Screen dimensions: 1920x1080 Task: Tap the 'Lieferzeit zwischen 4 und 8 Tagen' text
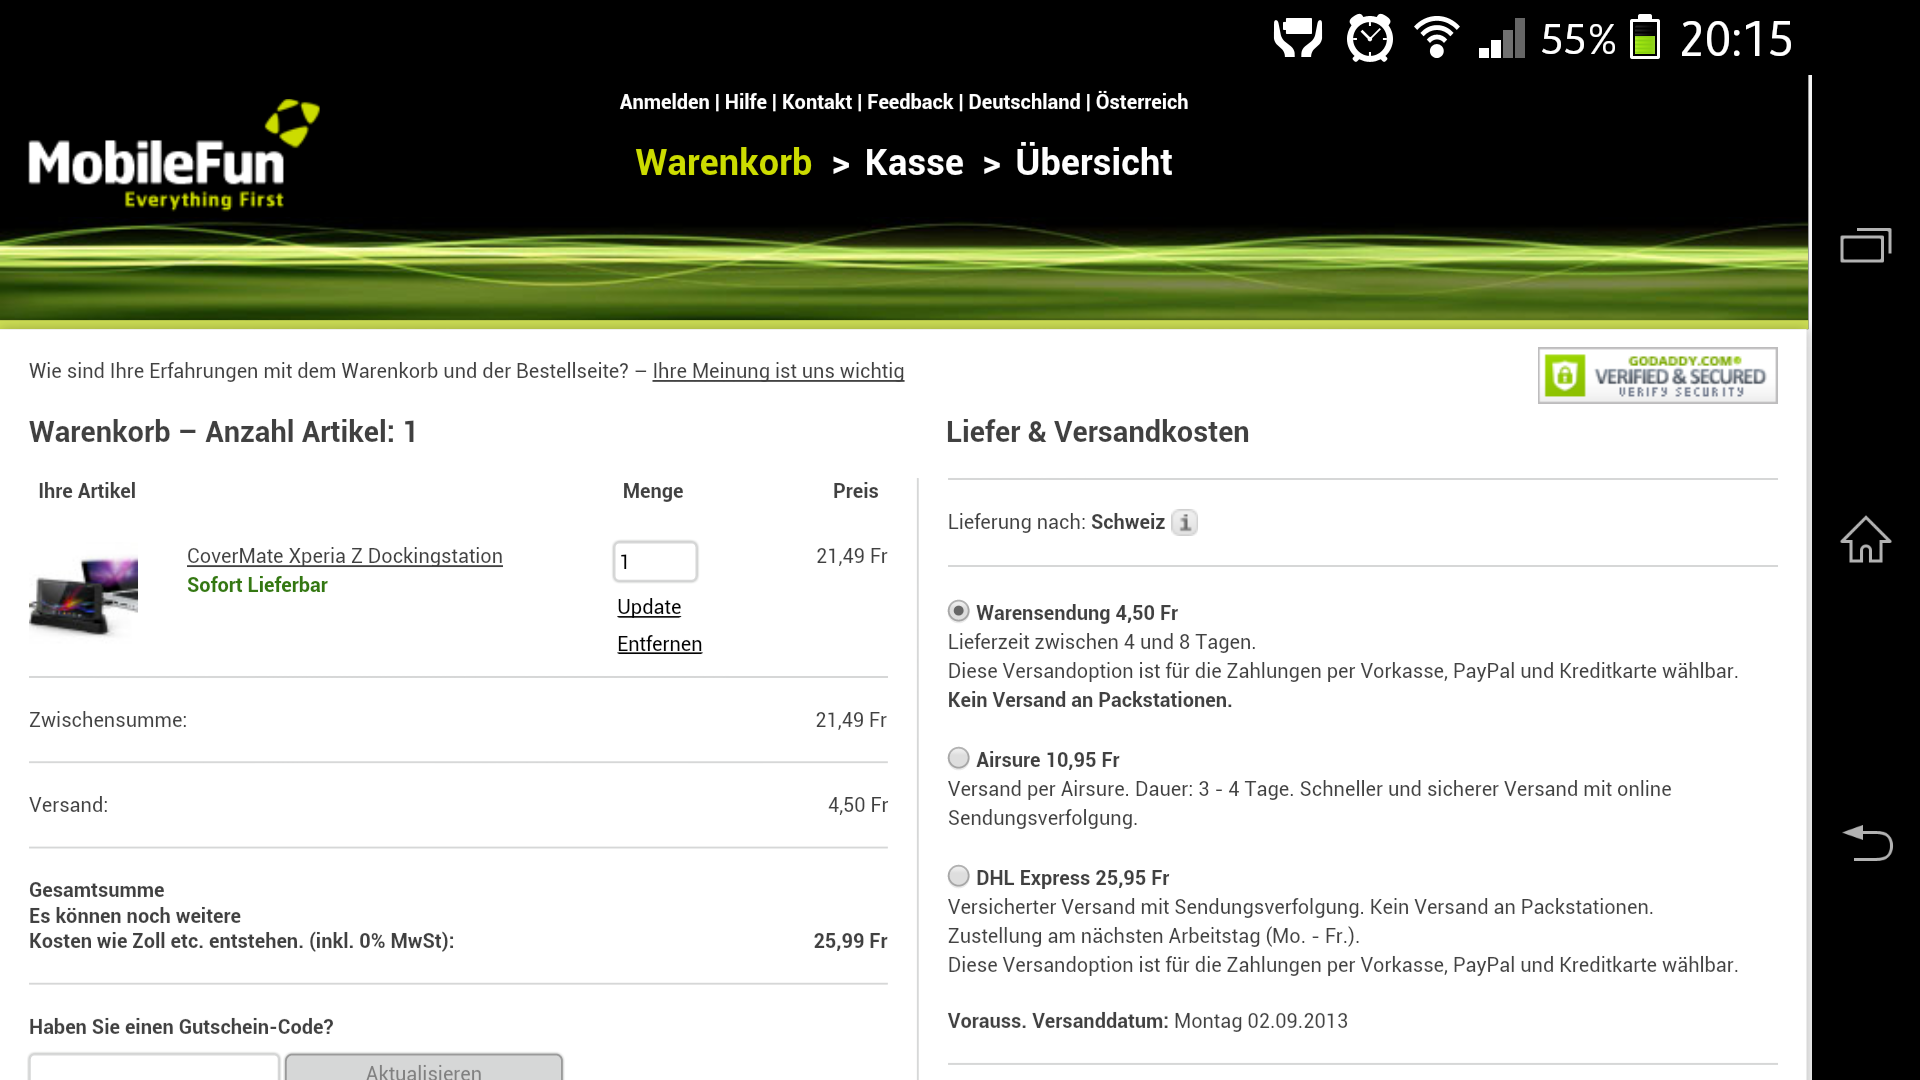tap(1101, 642)
